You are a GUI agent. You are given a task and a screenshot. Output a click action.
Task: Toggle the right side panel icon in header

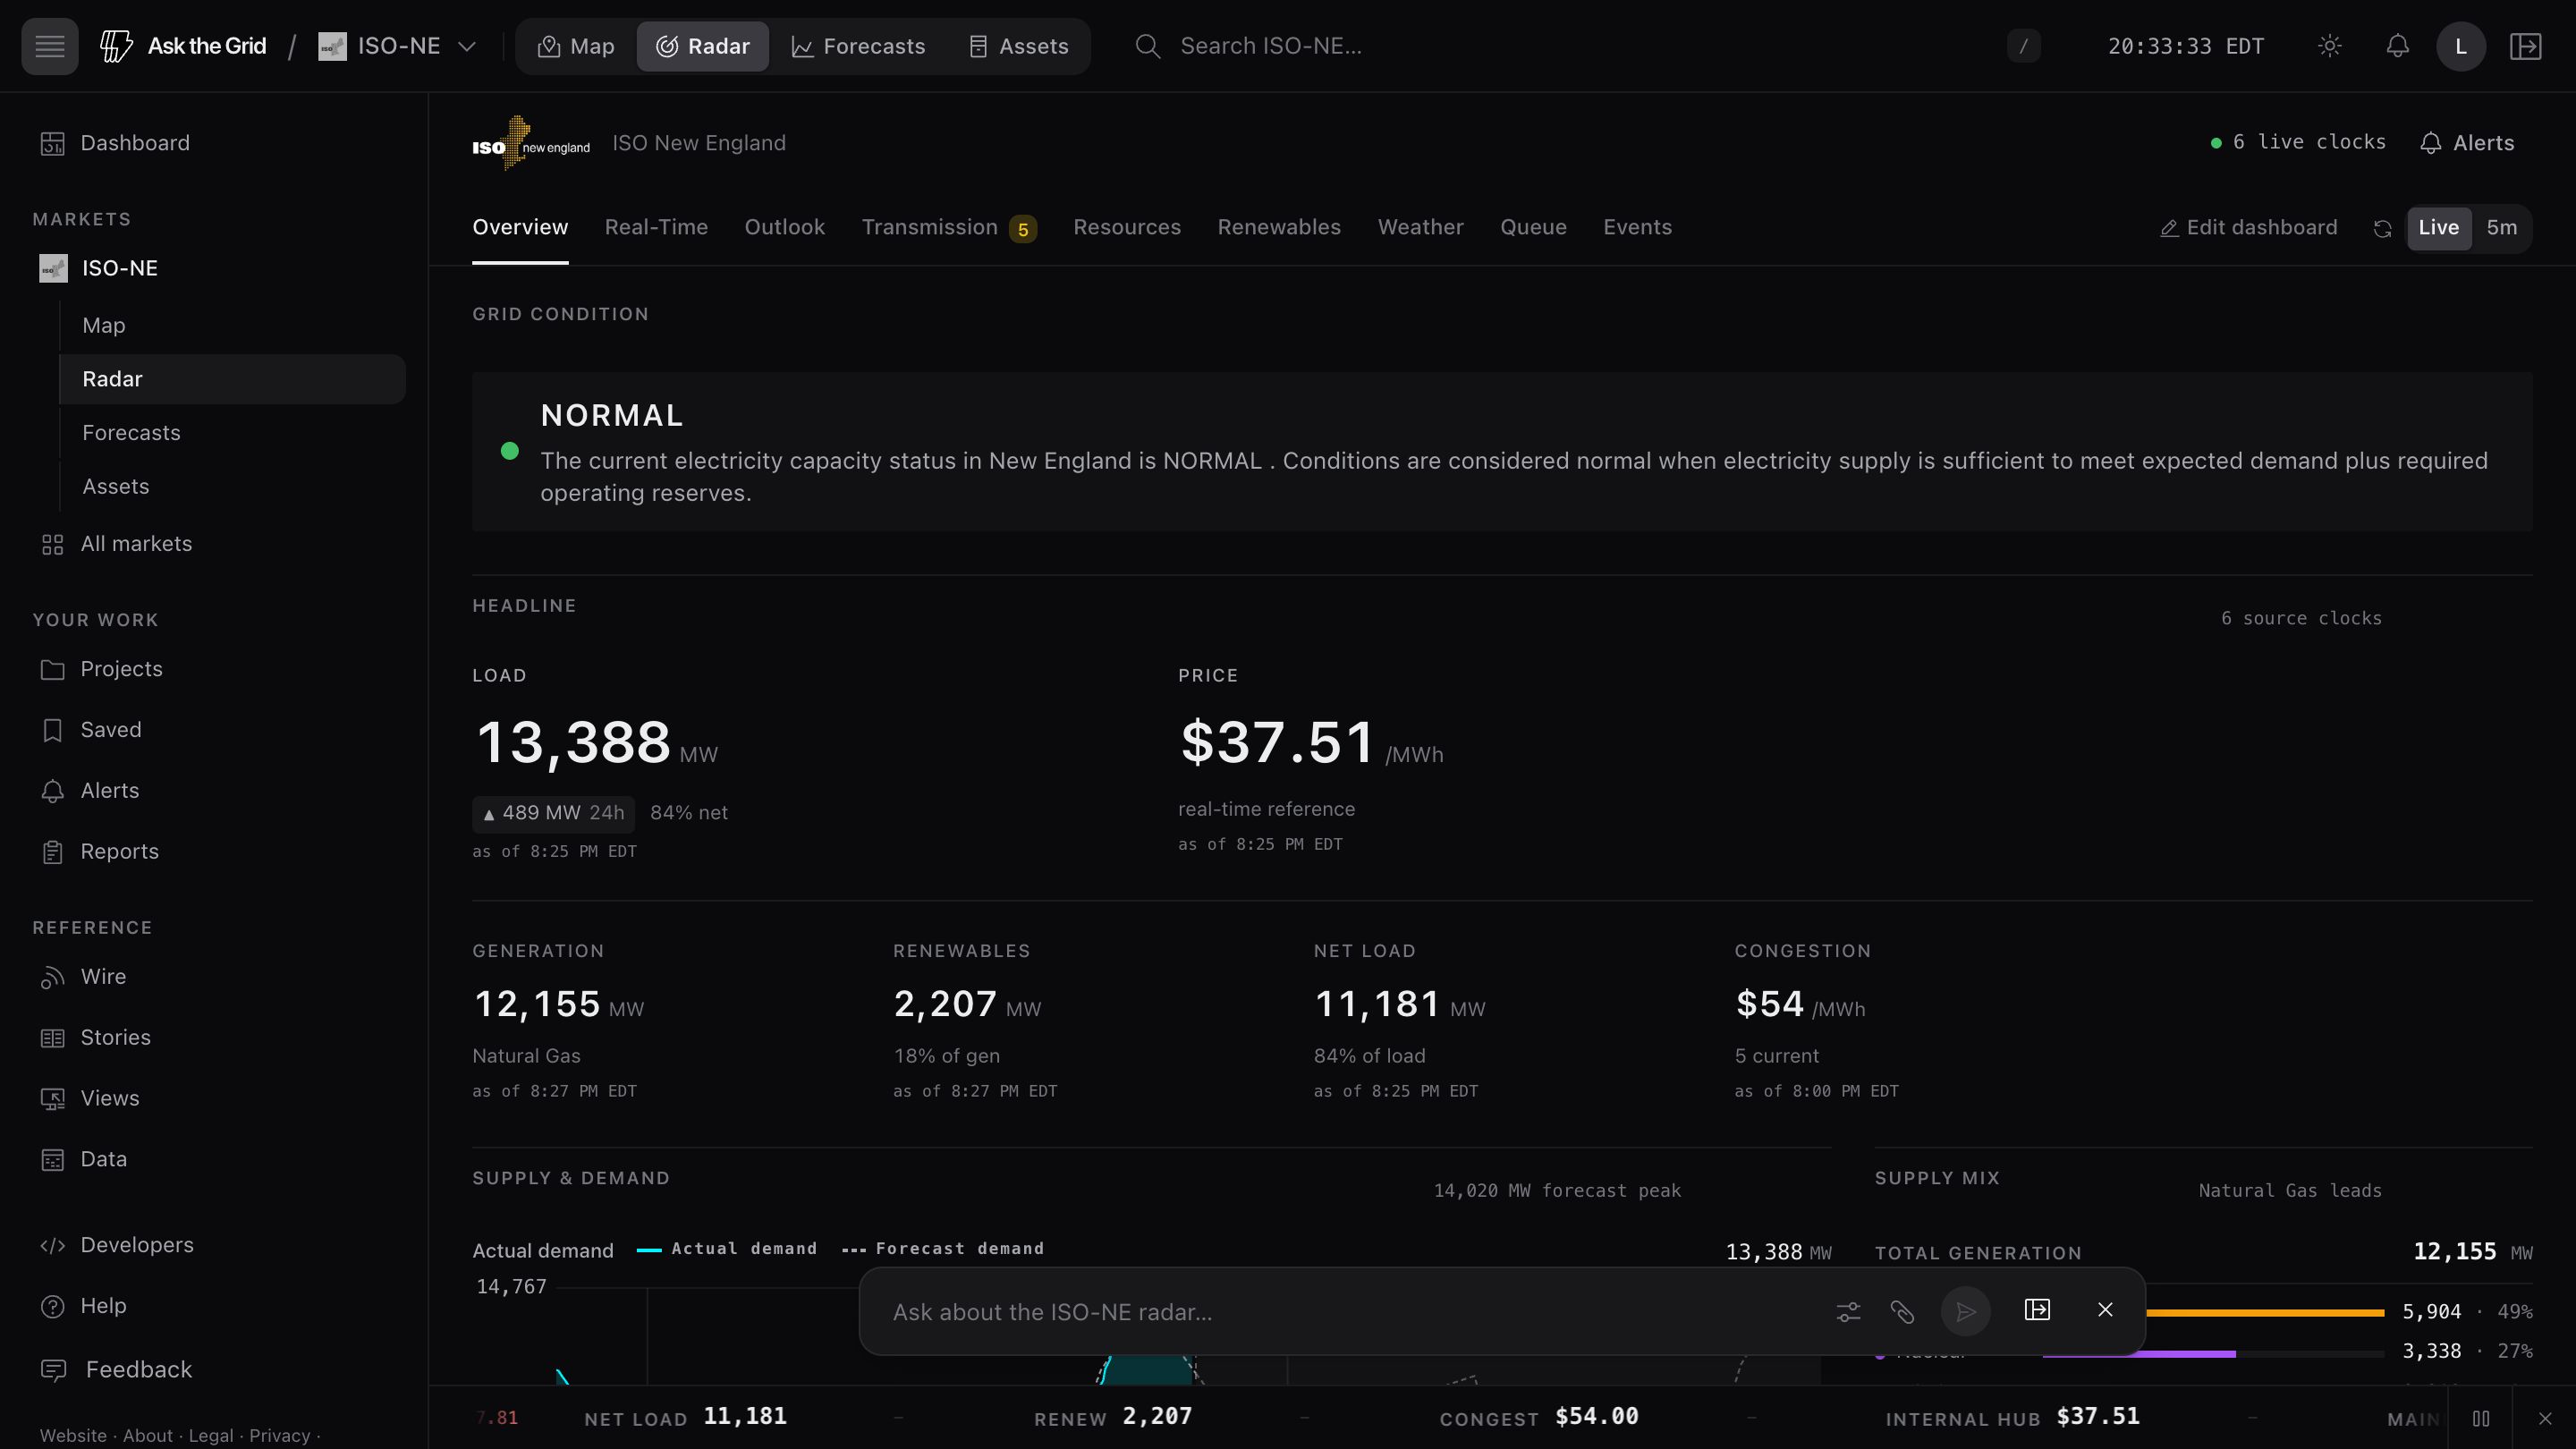(x=2525, y=46)
